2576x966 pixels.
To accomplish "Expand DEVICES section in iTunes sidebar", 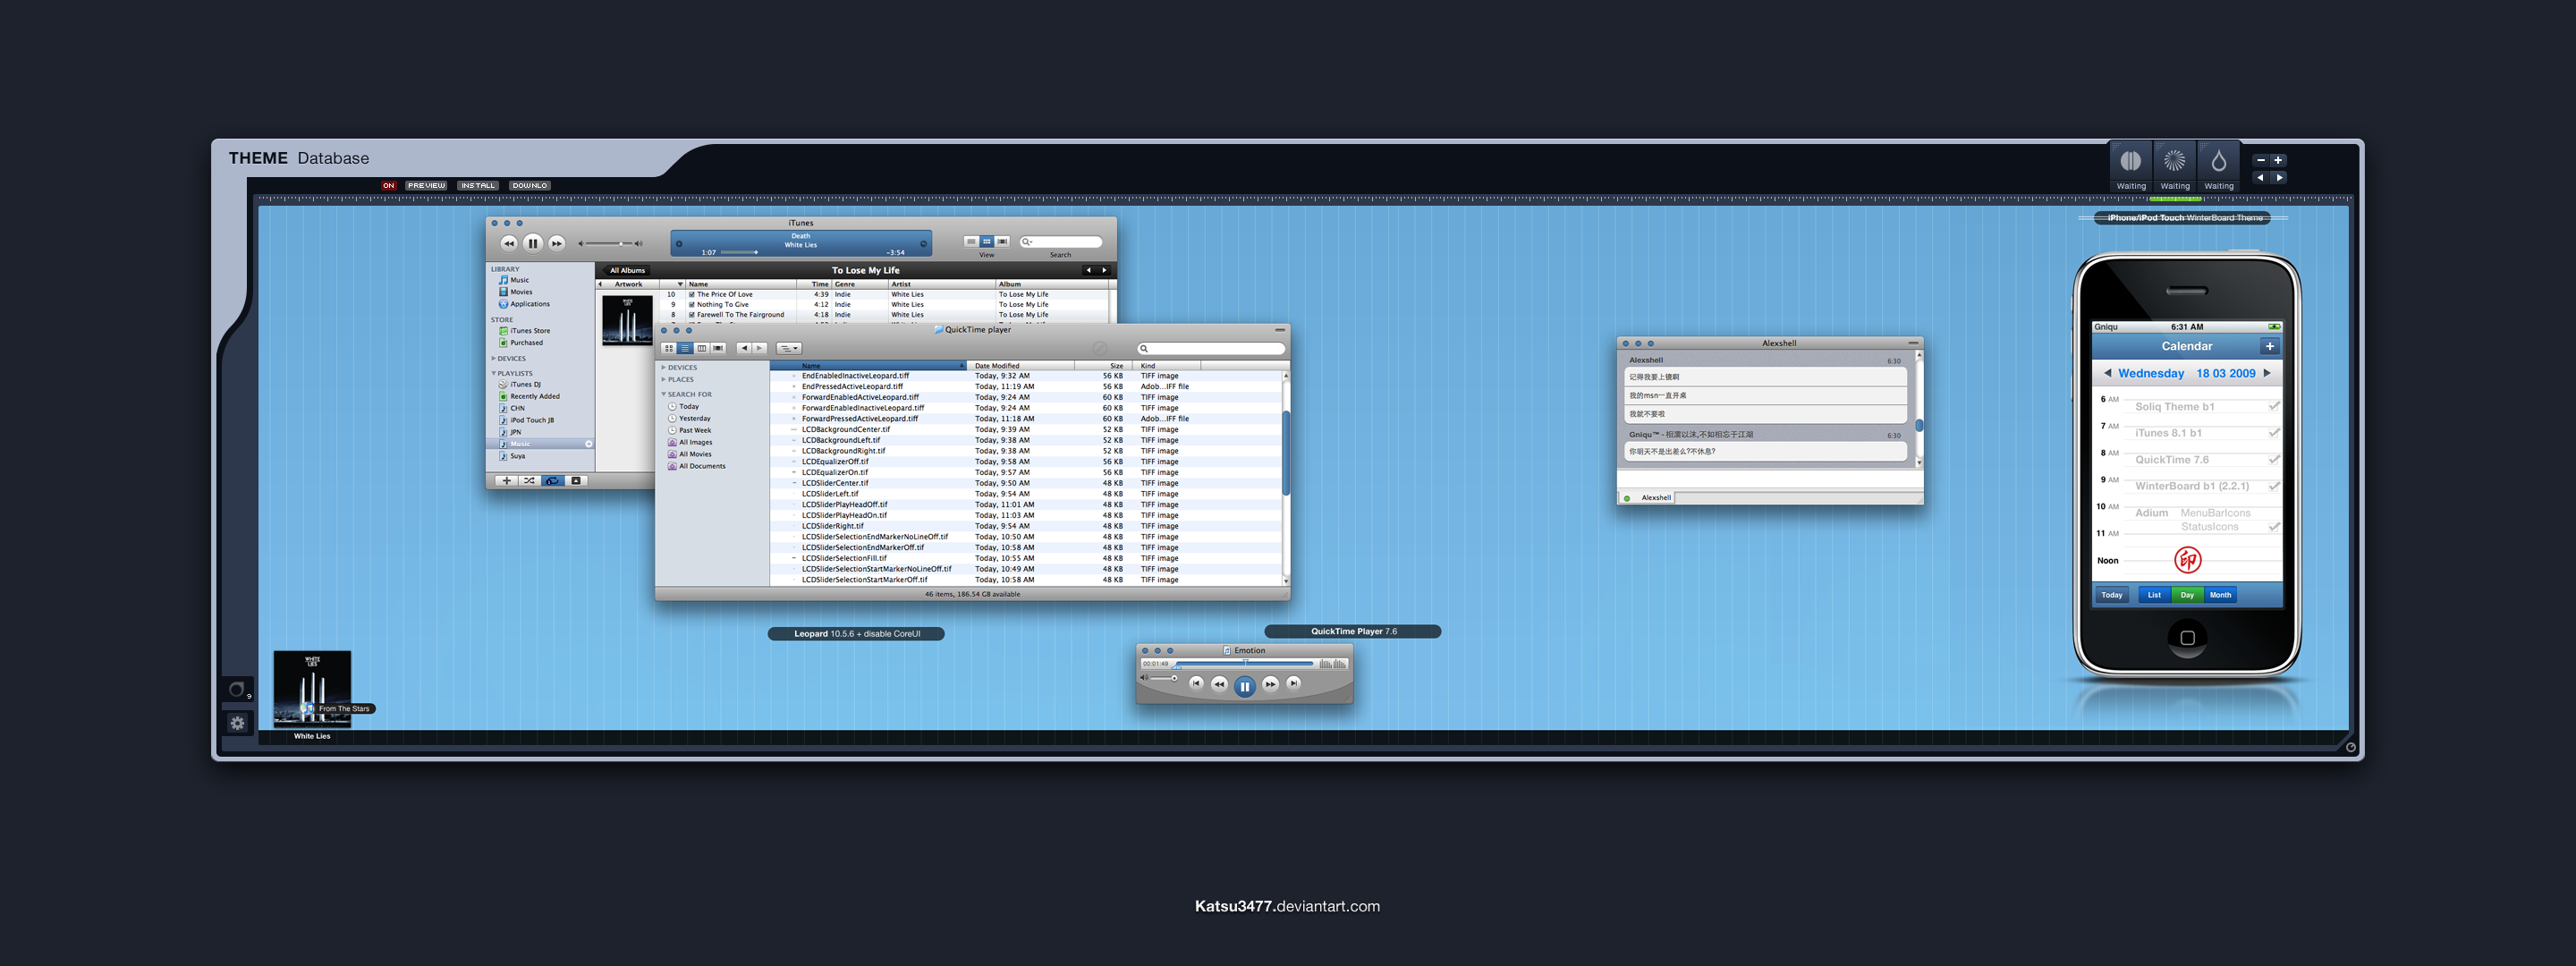I will tap(493, 358).
